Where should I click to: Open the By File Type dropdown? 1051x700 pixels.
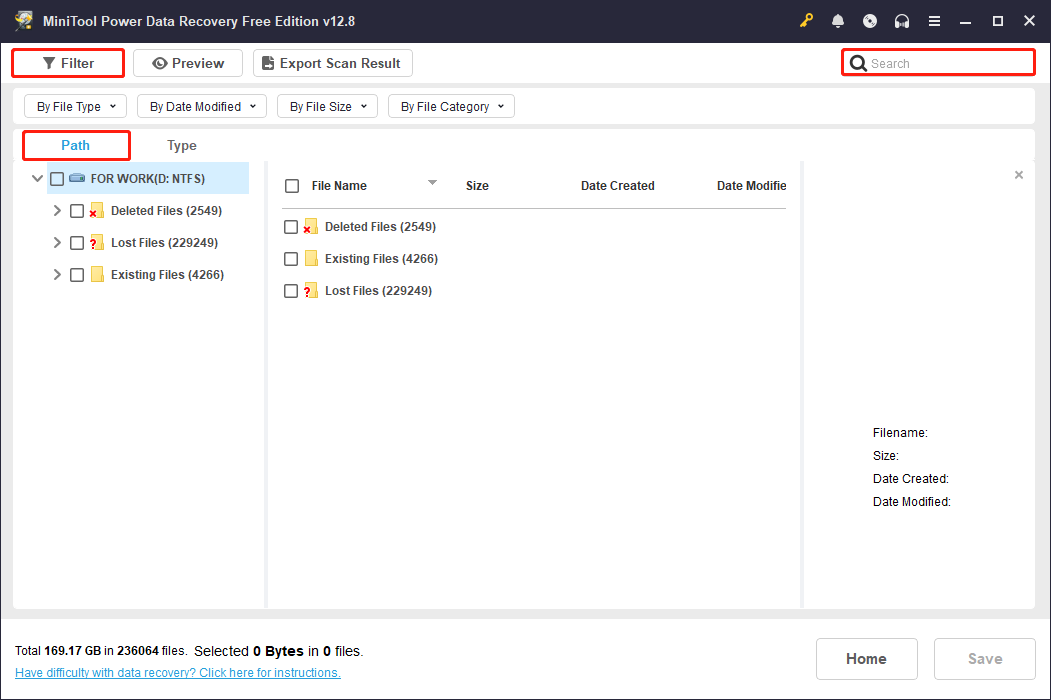(74, 105)
